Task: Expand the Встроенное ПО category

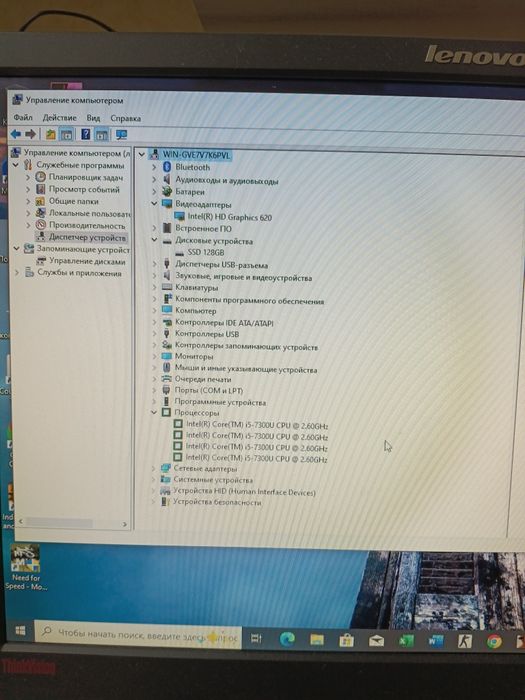Action: [154, 228]
